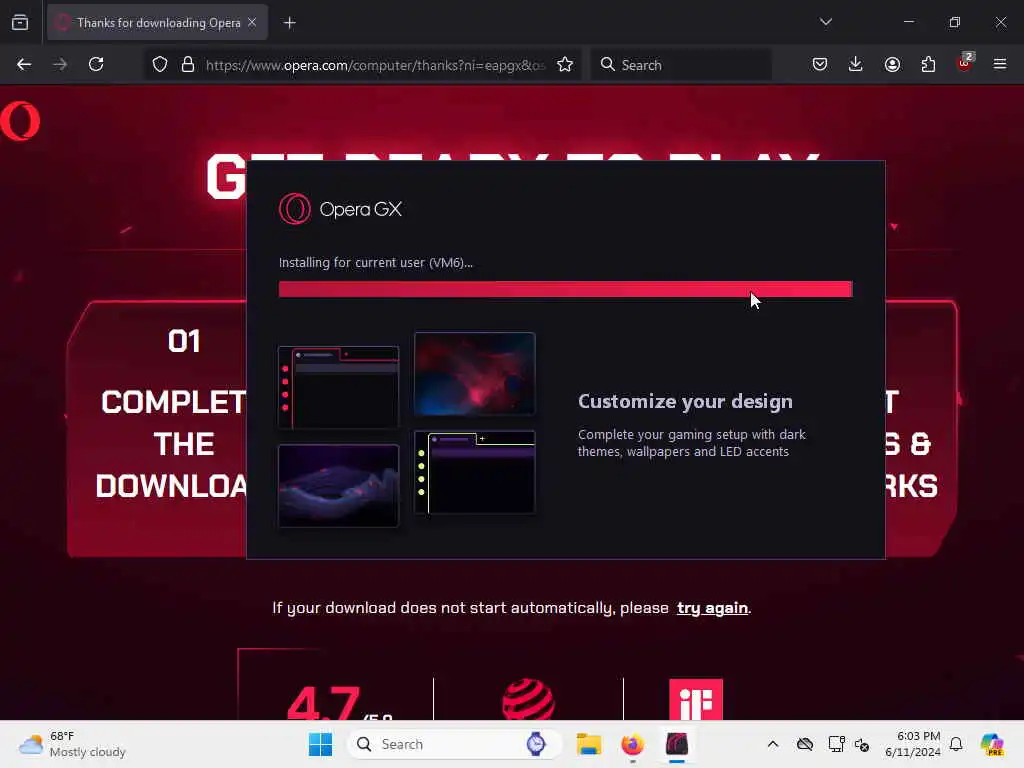Open clock showing 6:03 PM
The width and height of the screenshot is (1024, 768).
coord(913,744)
